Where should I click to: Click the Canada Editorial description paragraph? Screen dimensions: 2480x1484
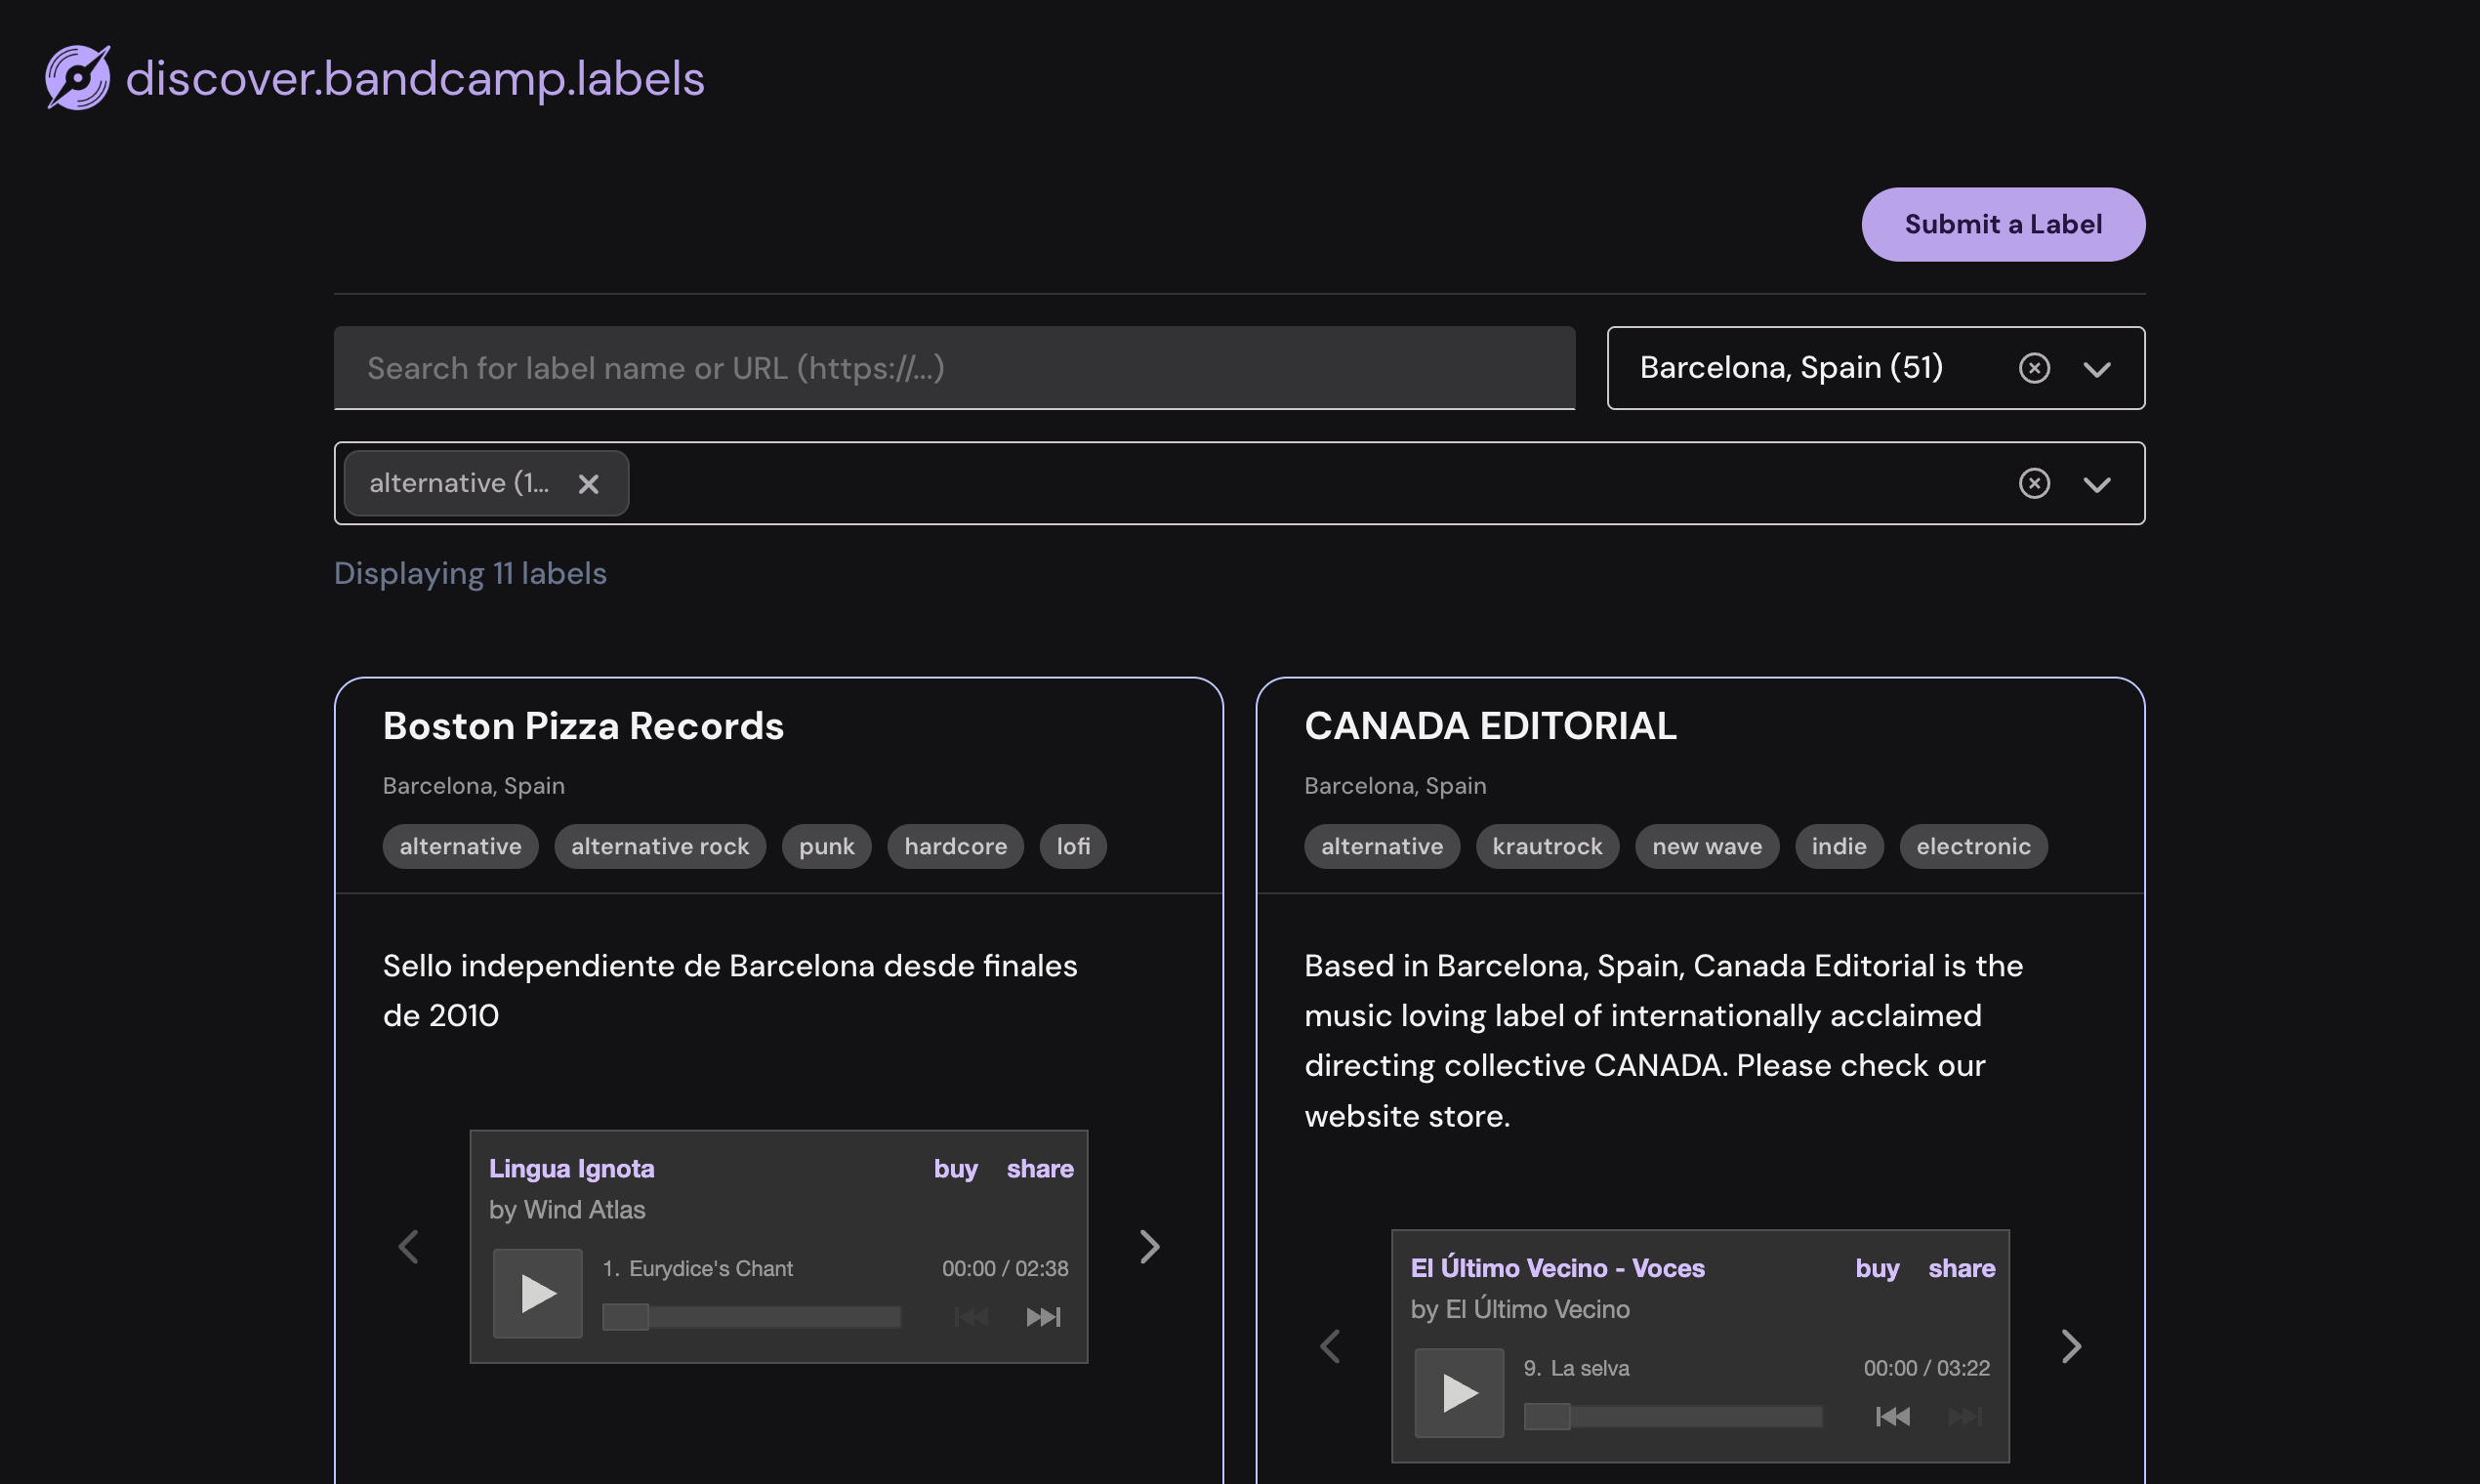[x=1664, y=1040]
